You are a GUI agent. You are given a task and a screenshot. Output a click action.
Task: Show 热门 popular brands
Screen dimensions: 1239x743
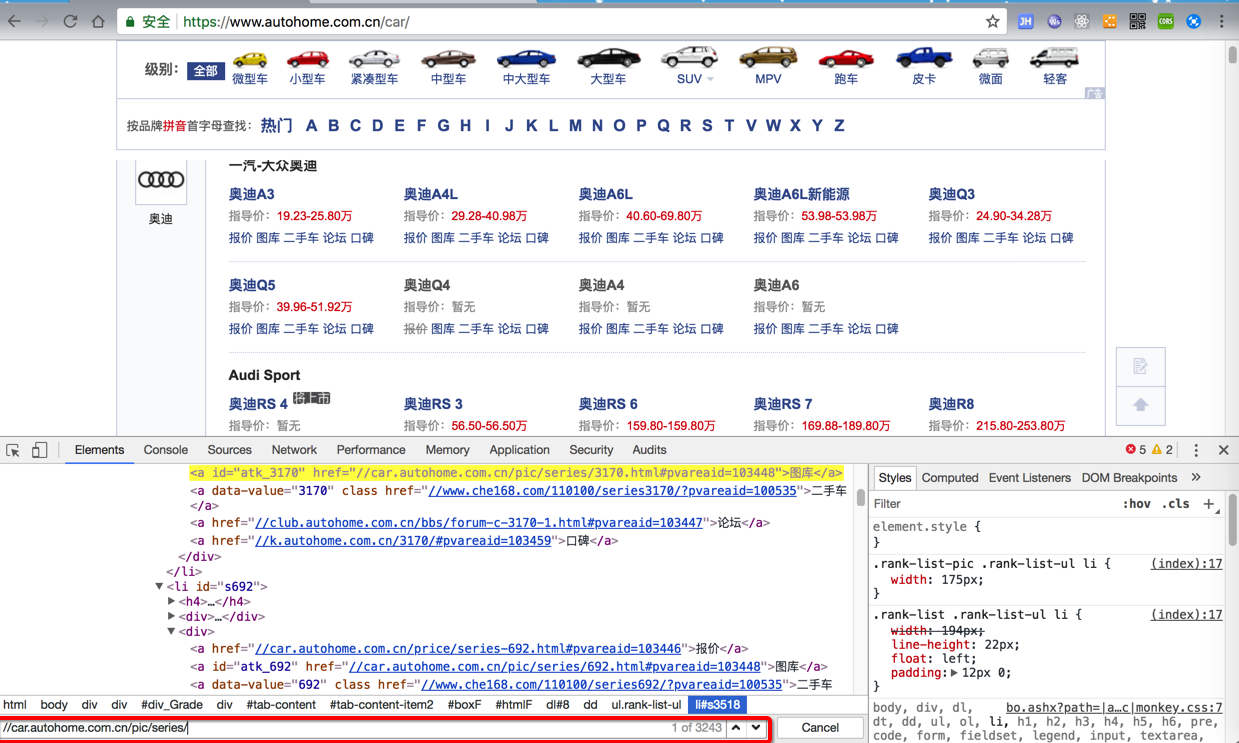tap(276, 125)
